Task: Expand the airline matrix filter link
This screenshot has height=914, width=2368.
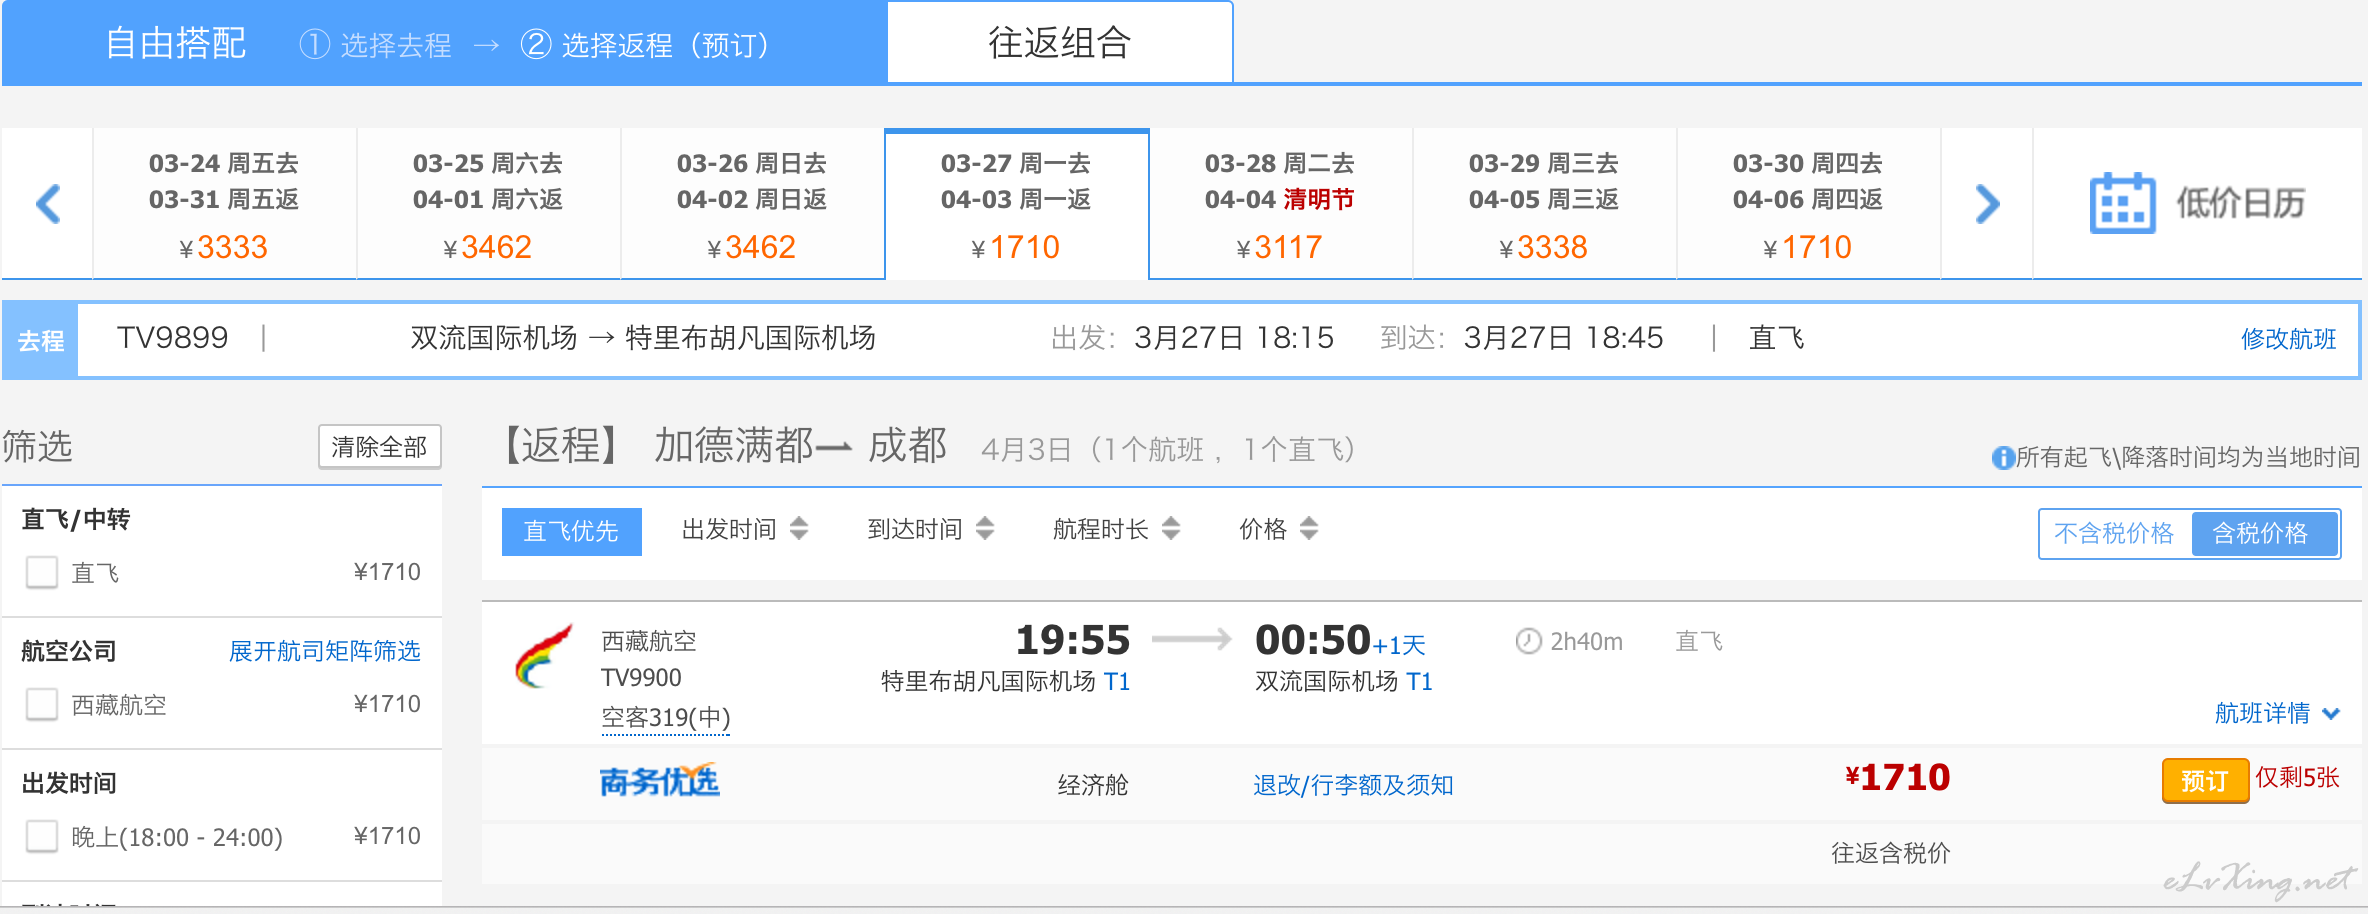Action: tap(324, 651)
